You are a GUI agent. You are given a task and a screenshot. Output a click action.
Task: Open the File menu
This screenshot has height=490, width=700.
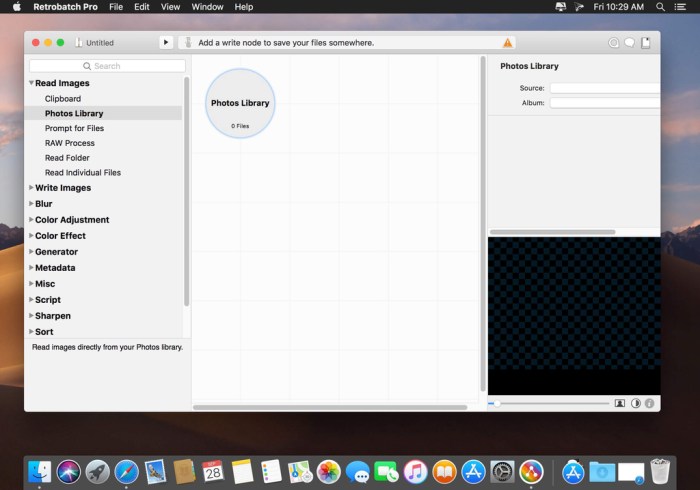pos(116,7)
